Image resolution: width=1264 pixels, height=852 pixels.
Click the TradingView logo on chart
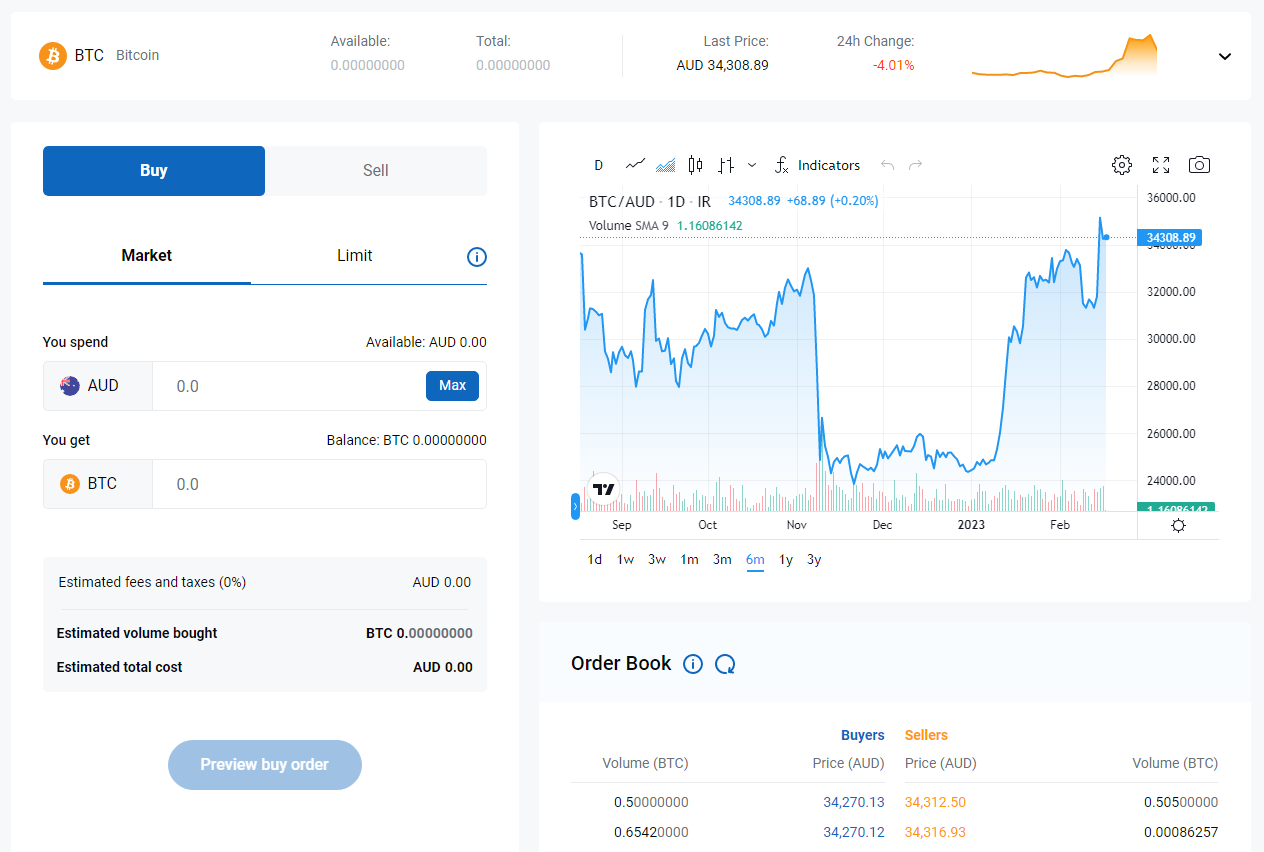(x=603, y=489)
